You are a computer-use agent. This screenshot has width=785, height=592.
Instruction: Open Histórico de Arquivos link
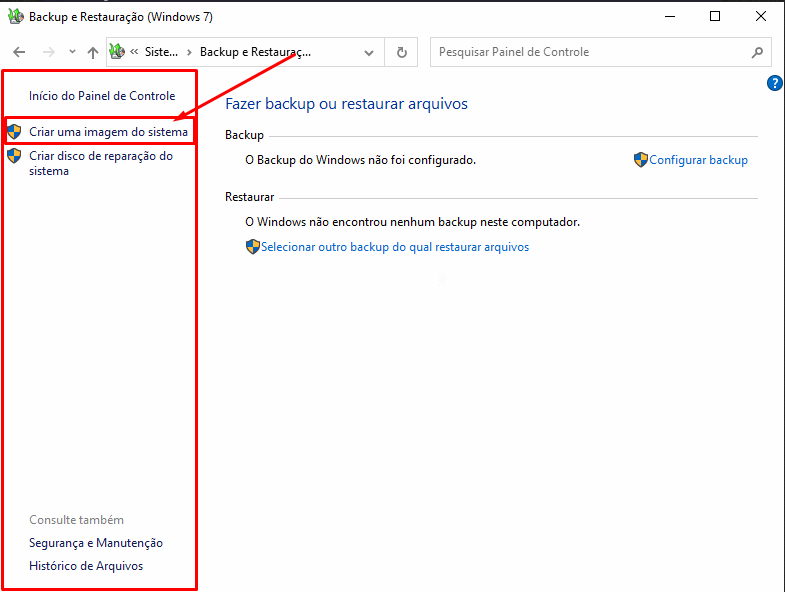[x=86, y=566]
